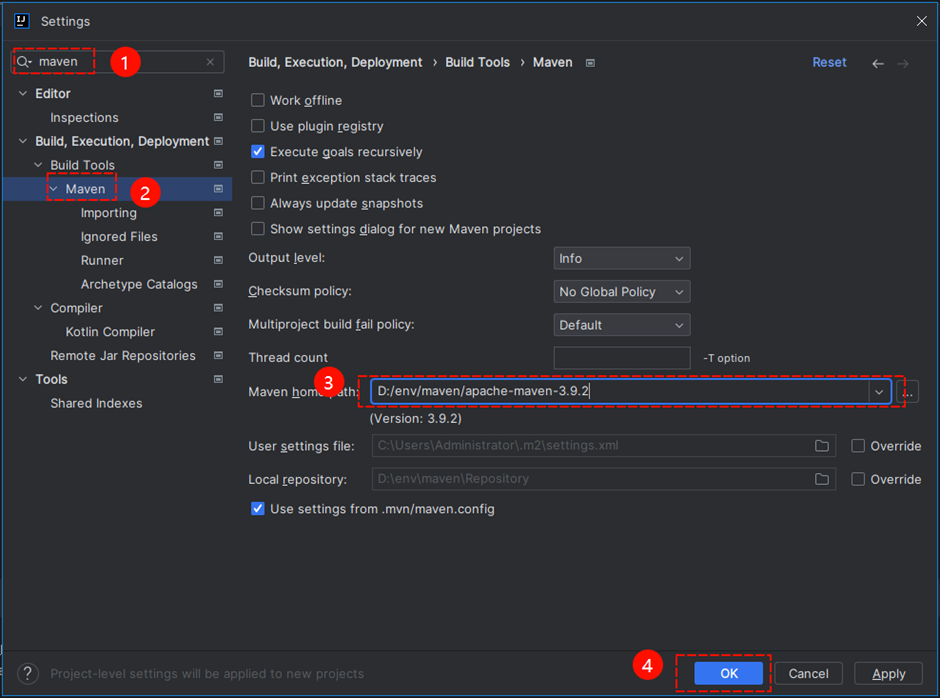The image size is (940, 698).
Task: Focus the Thread count input field
Action: [622, 358]
